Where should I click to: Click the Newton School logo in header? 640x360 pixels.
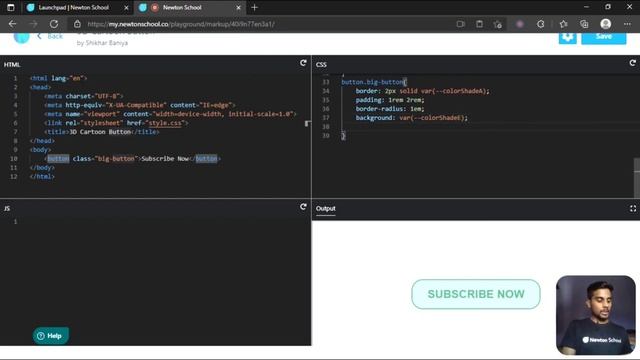[21, 37]
